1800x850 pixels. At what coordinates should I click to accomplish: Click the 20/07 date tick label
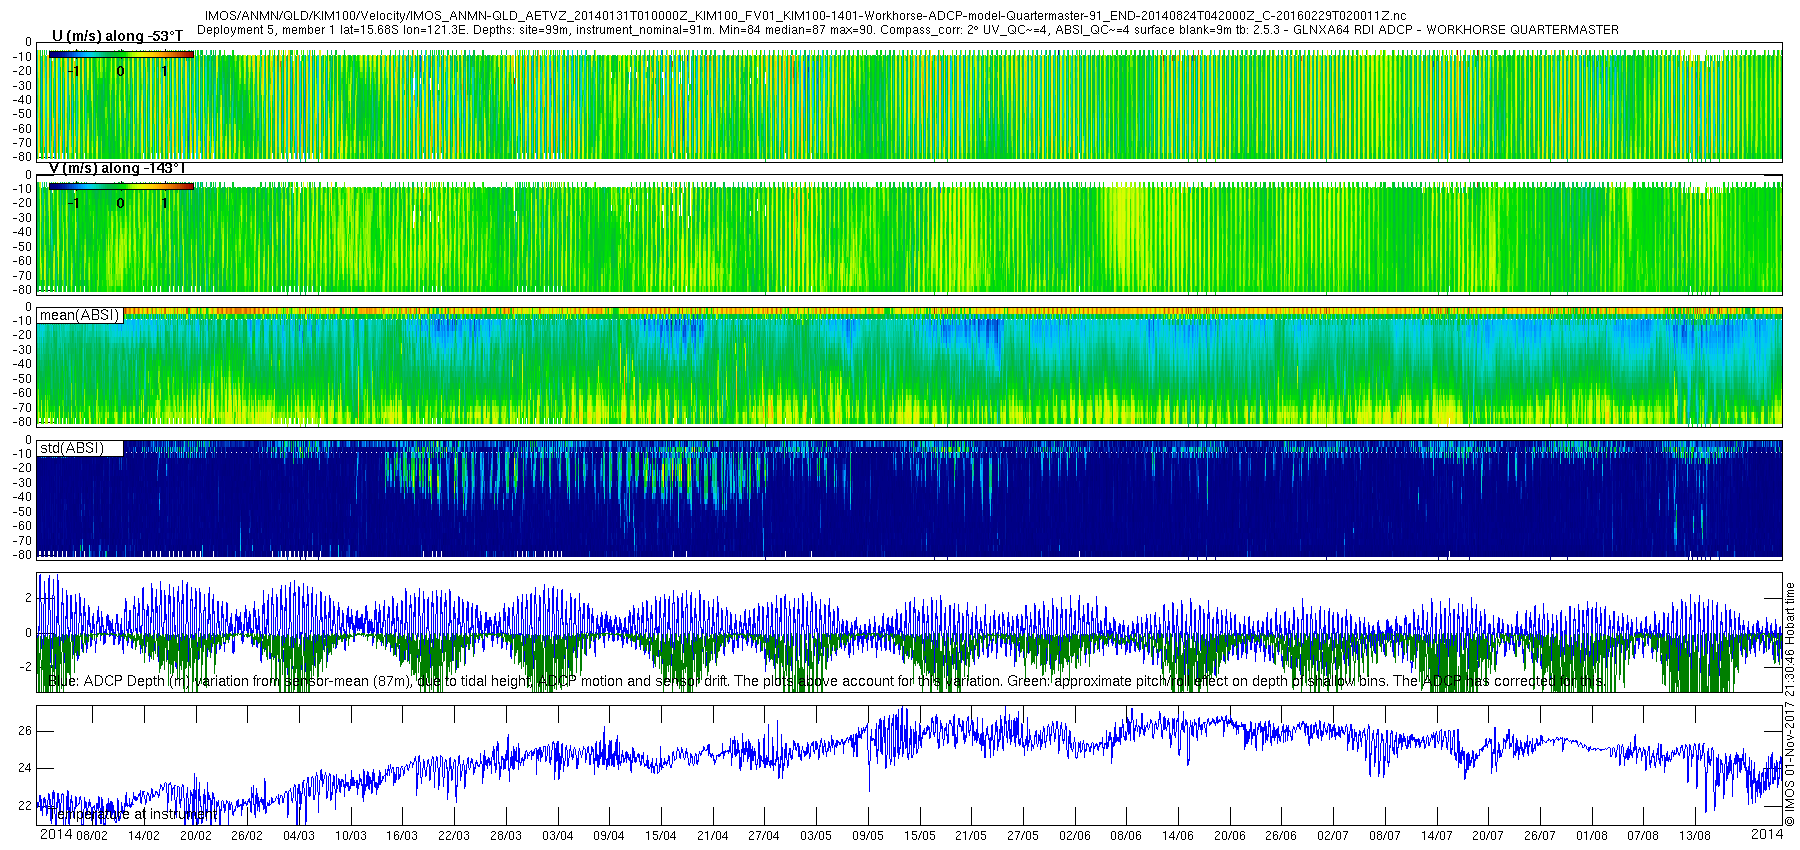tap(1487, 836)
